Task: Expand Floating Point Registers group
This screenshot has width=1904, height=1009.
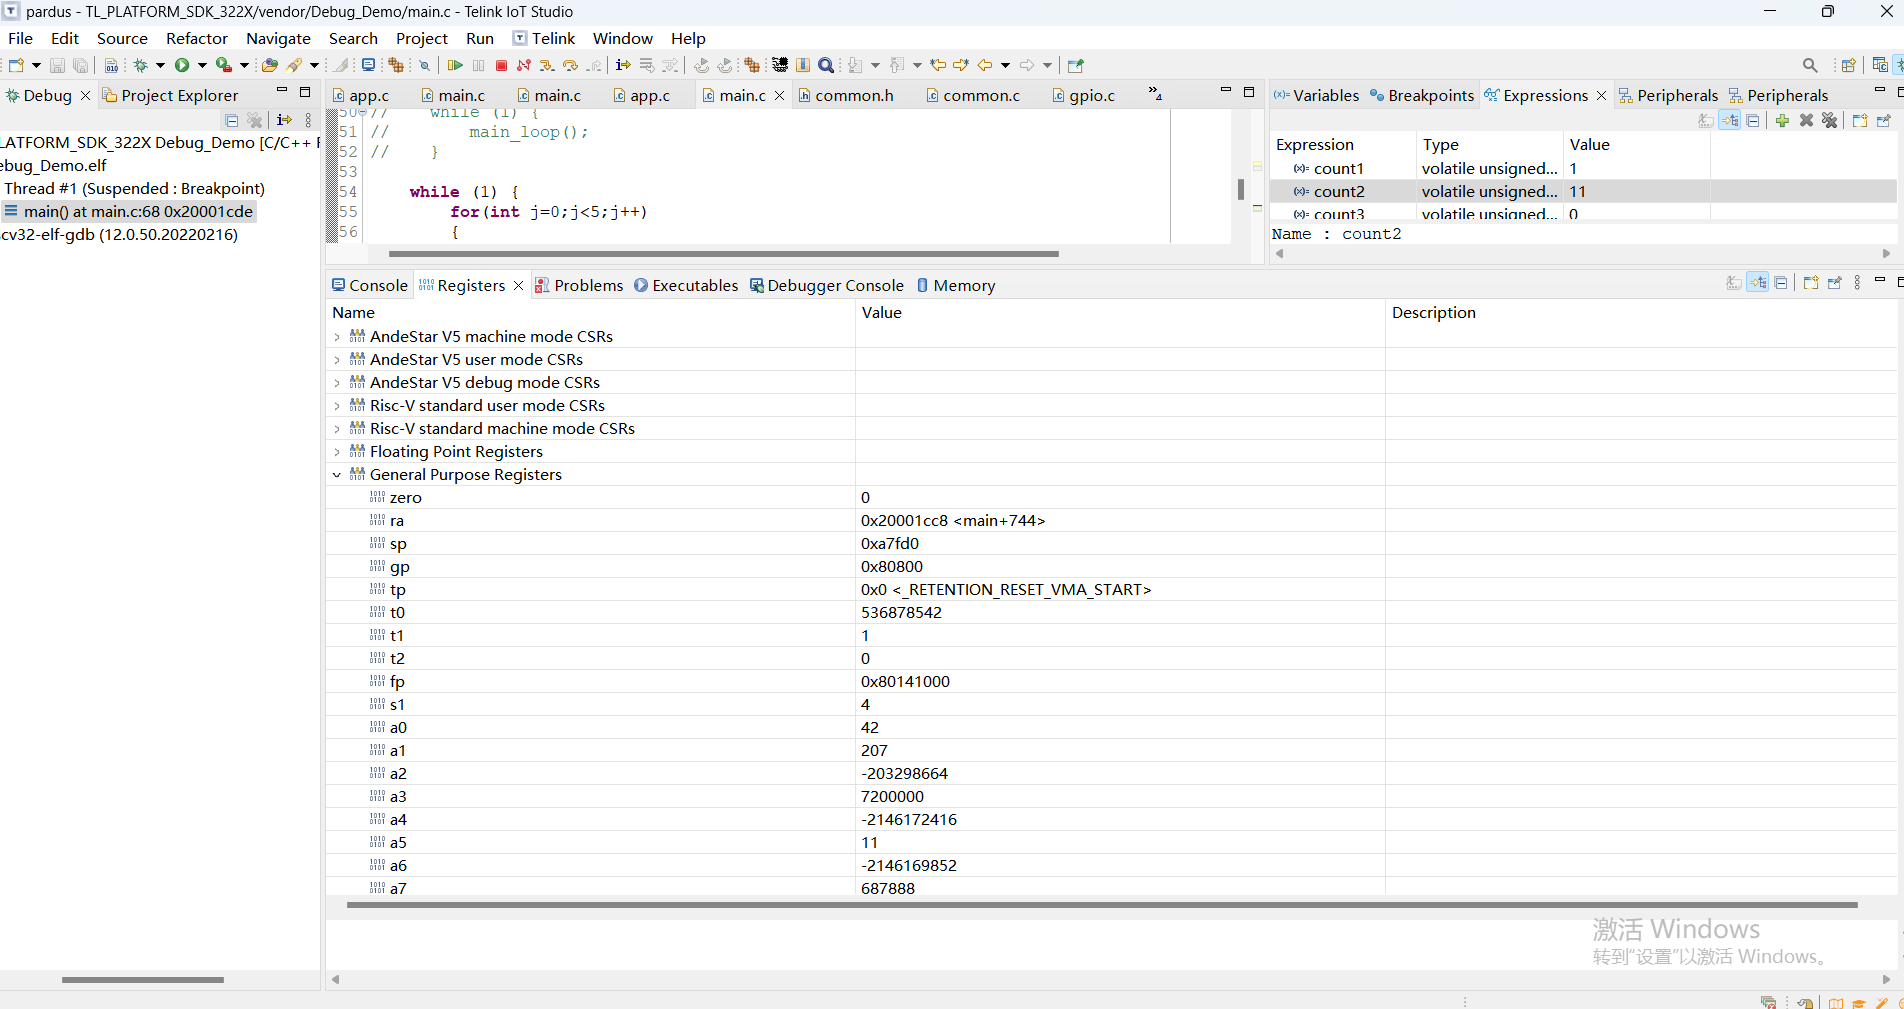Action: [x=337, y=452]
